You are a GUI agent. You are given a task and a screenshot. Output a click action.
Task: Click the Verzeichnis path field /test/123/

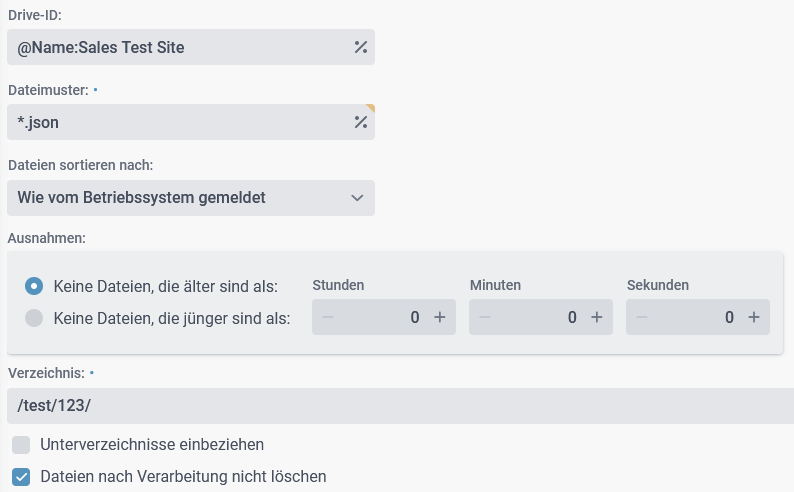point(400,406)
